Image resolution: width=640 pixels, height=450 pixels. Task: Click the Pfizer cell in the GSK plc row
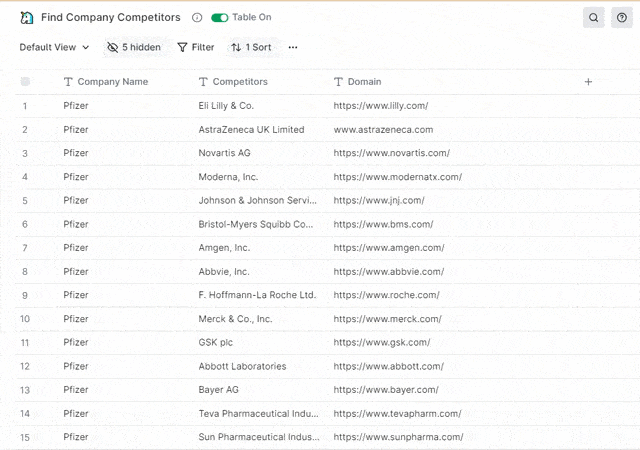coord(76,343)
